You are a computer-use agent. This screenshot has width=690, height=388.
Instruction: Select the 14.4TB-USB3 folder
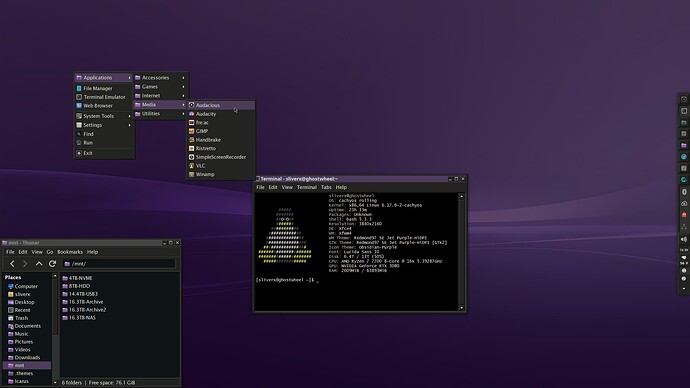click(x=80, y=294)
